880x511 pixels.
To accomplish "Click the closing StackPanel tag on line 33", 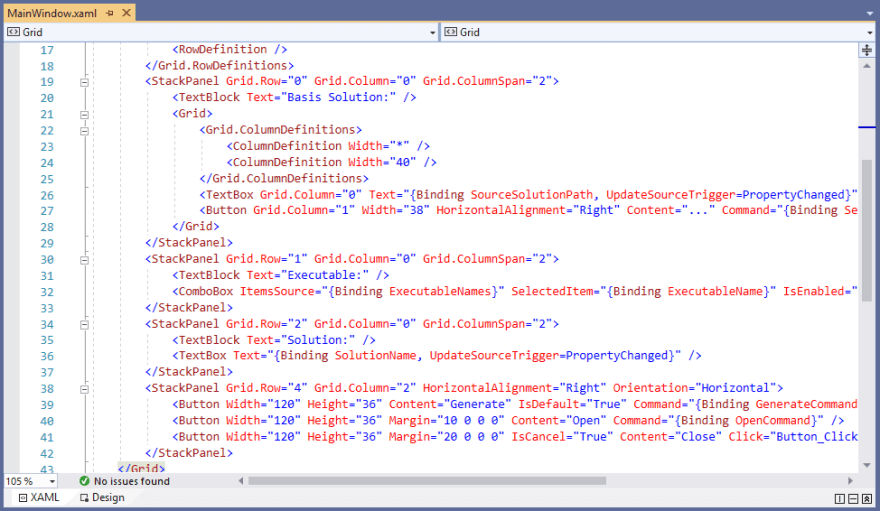I will coord(189,308).
